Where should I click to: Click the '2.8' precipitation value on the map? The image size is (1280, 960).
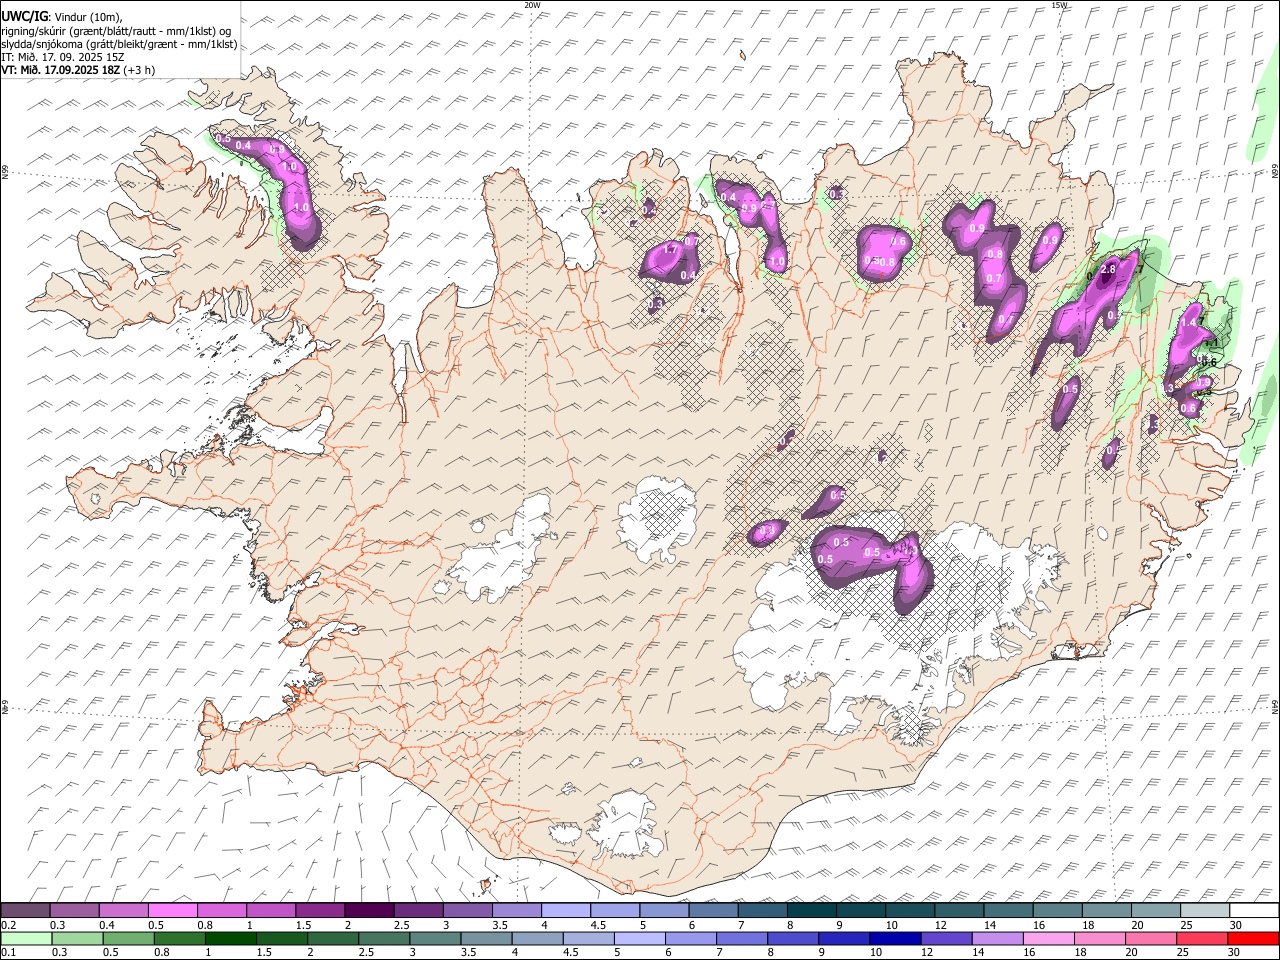(1108, 269)
